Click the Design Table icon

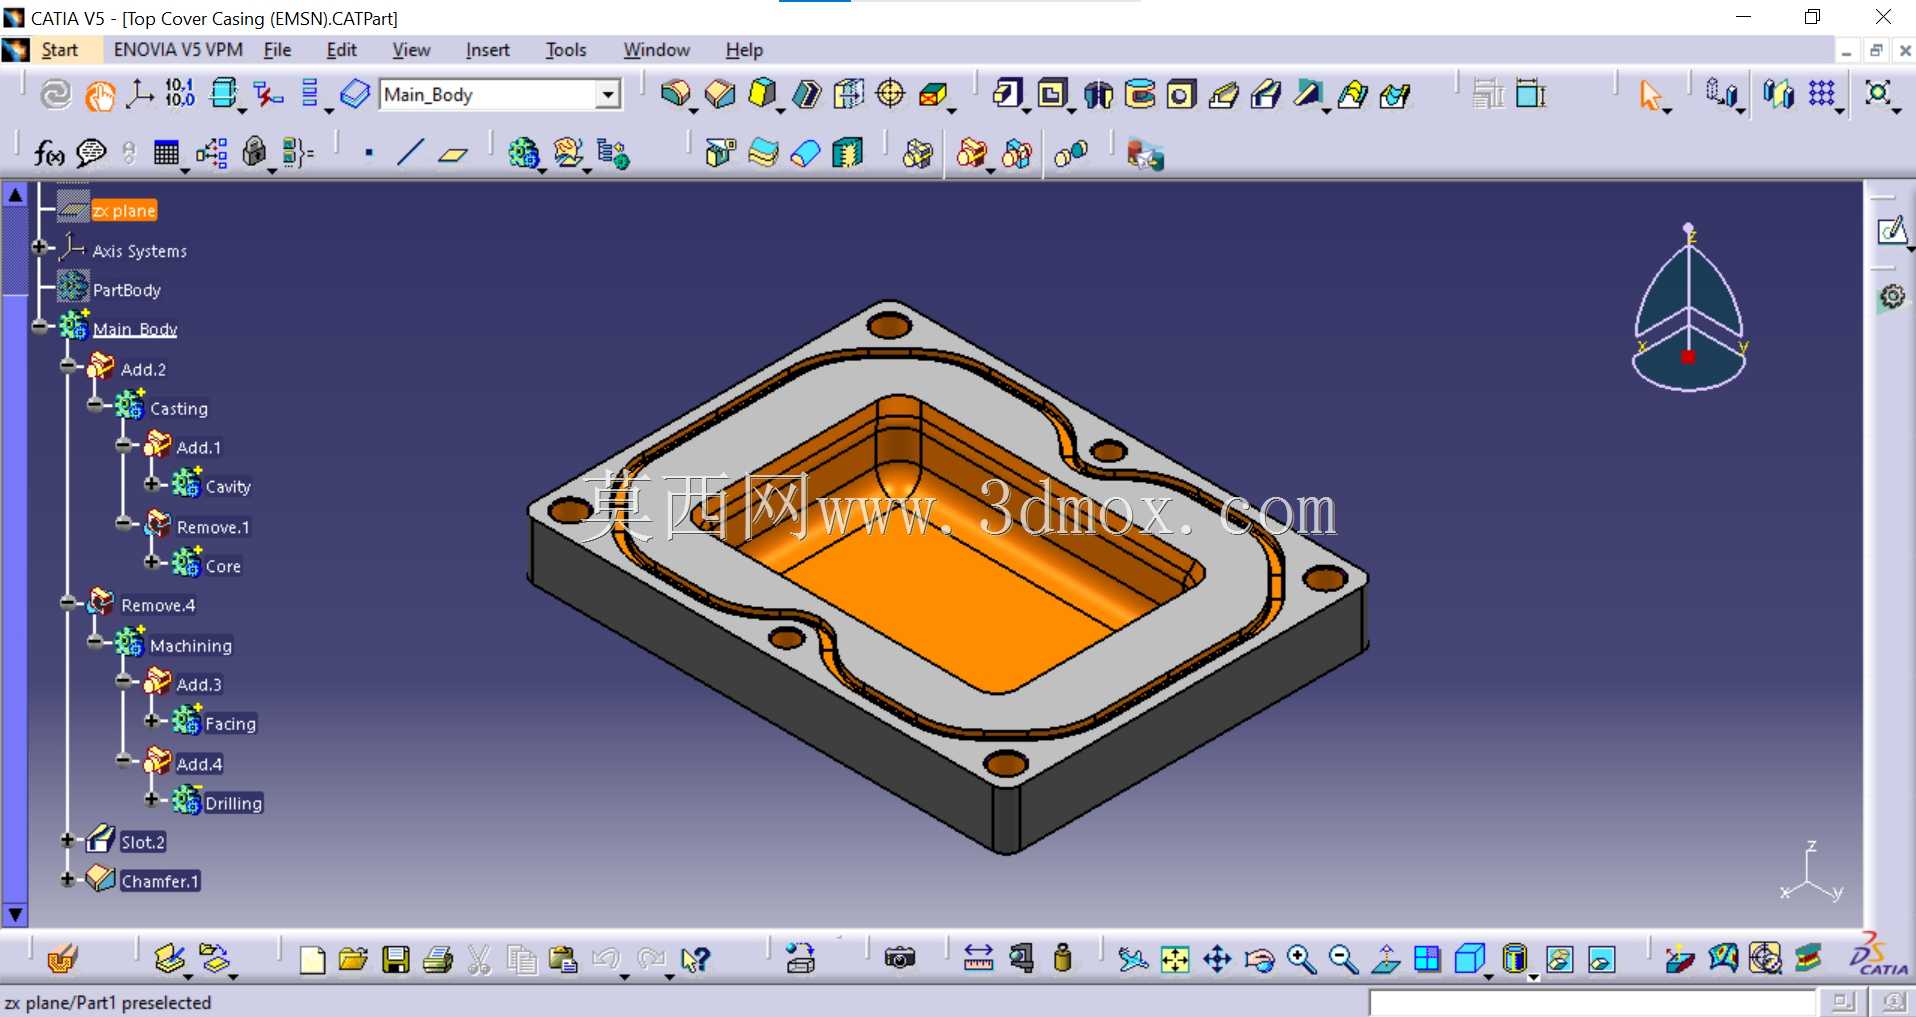coord(166,153)
